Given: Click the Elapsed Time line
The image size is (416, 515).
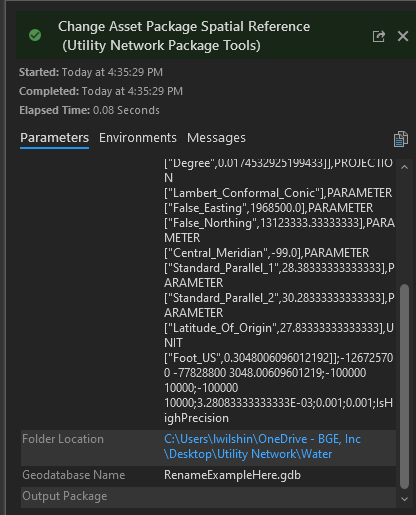Looking at the screenshot, I should [x=89, y=110].
